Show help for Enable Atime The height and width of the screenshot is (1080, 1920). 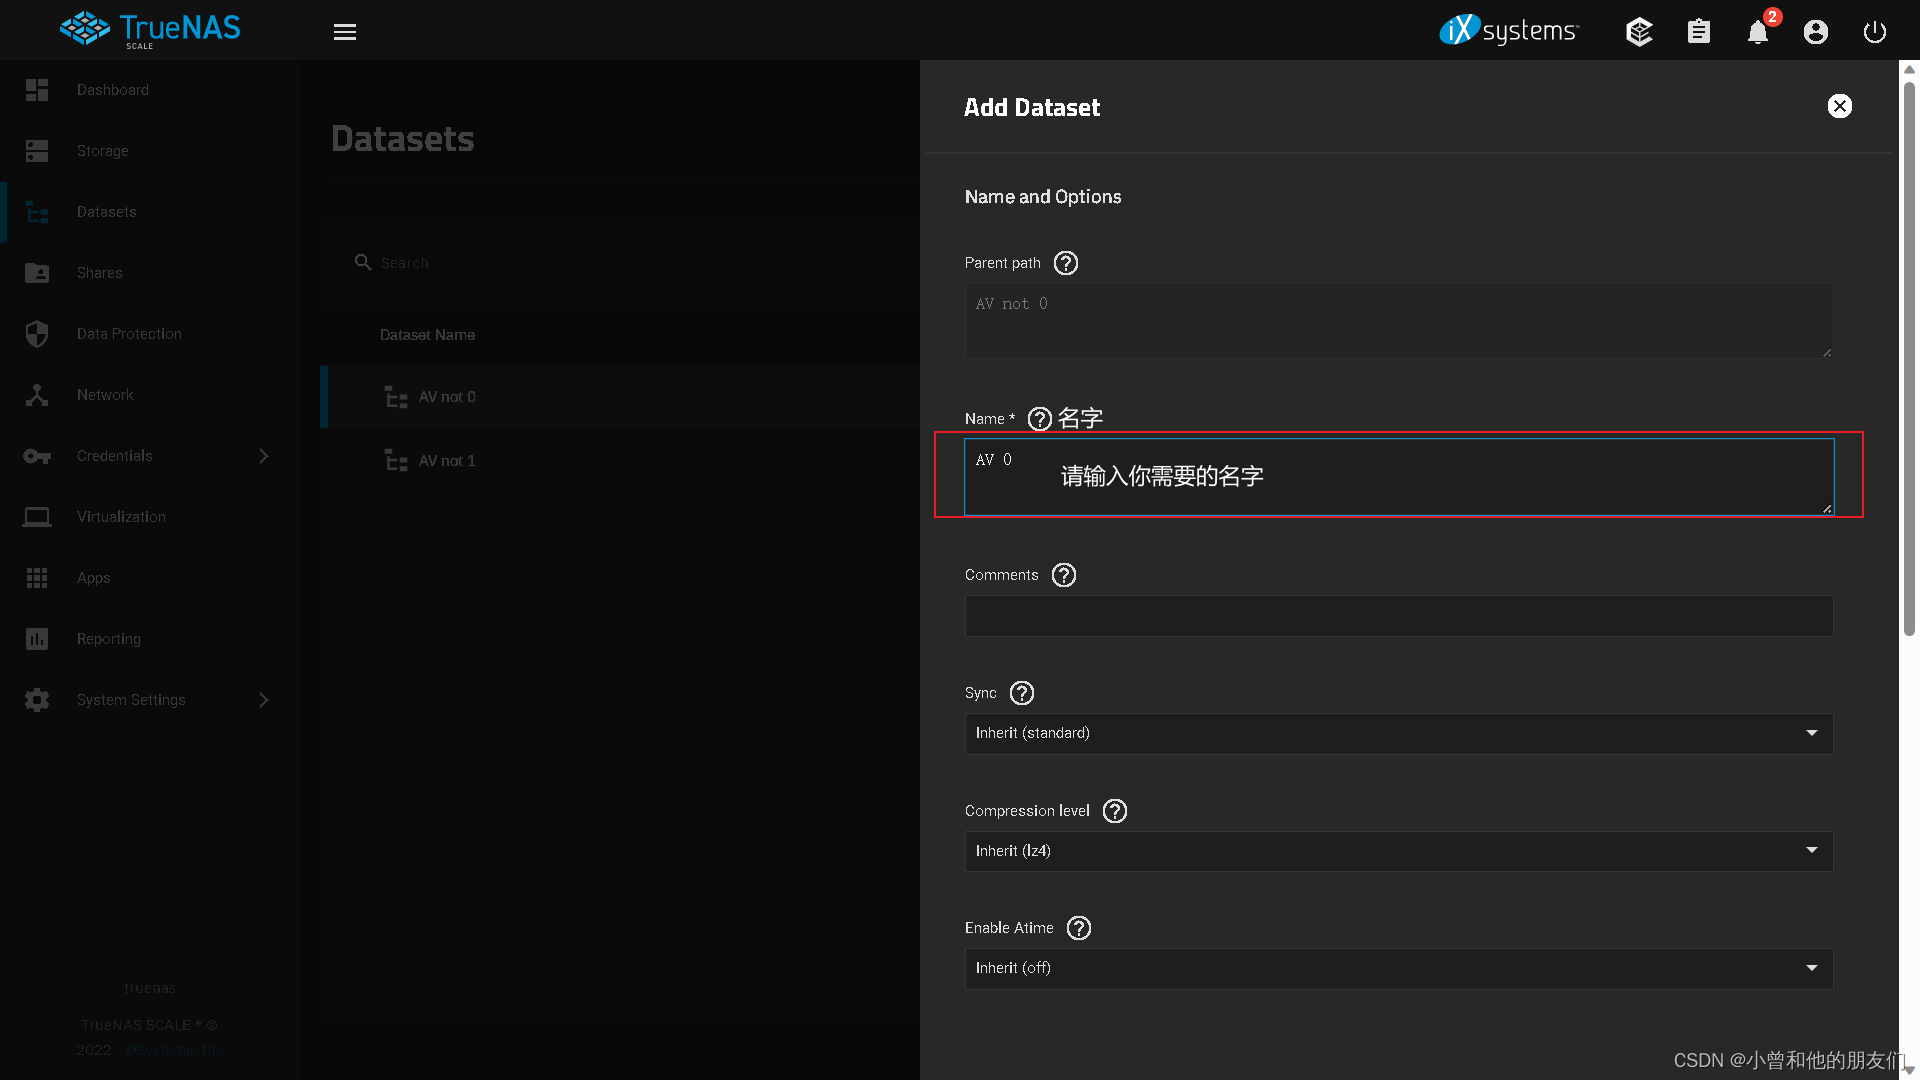point(1079,928)
